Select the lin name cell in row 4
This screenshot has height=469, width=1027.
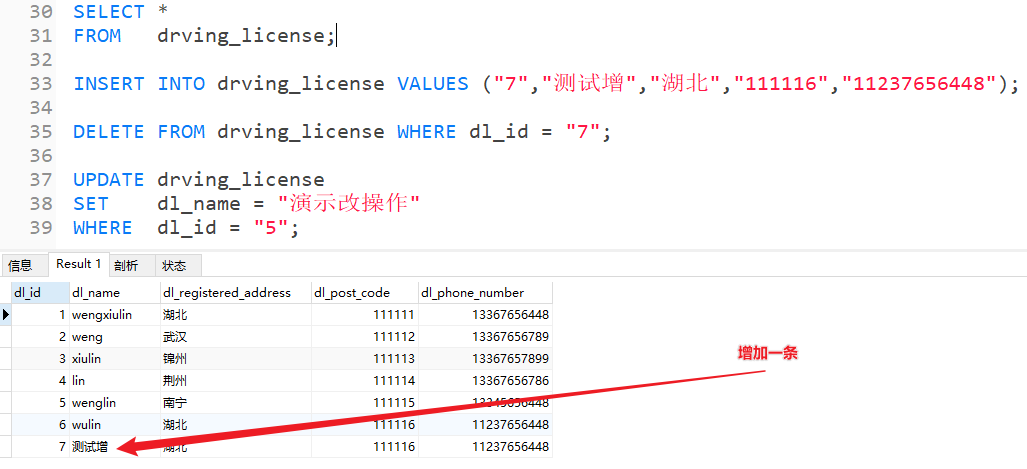[115, 381]
